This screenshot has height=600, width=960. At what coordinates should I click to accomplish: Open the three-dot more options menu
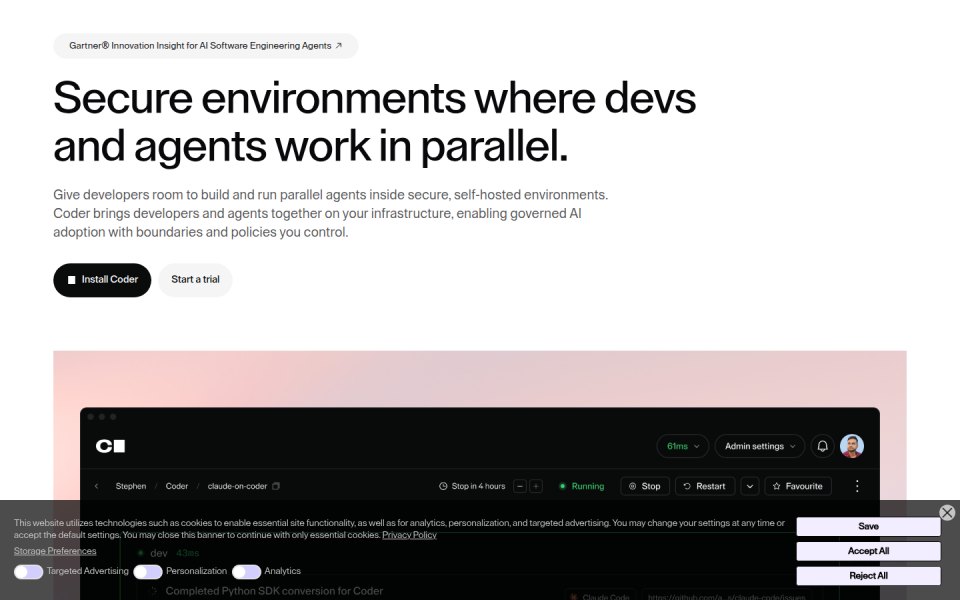click(857, 486)
